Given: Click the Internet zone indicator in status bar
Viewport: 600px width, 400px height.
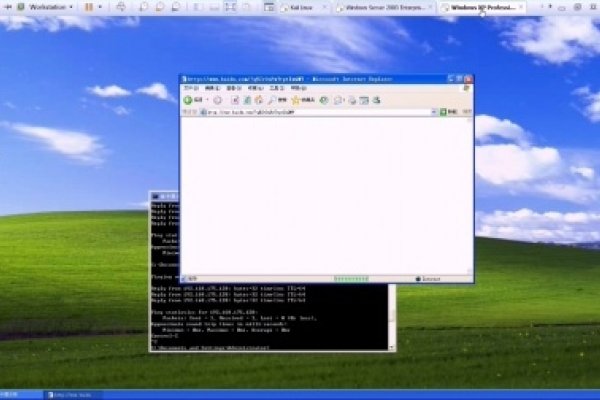Looking at the screenshot, I should pyautogui.click(x=428, y=279).
